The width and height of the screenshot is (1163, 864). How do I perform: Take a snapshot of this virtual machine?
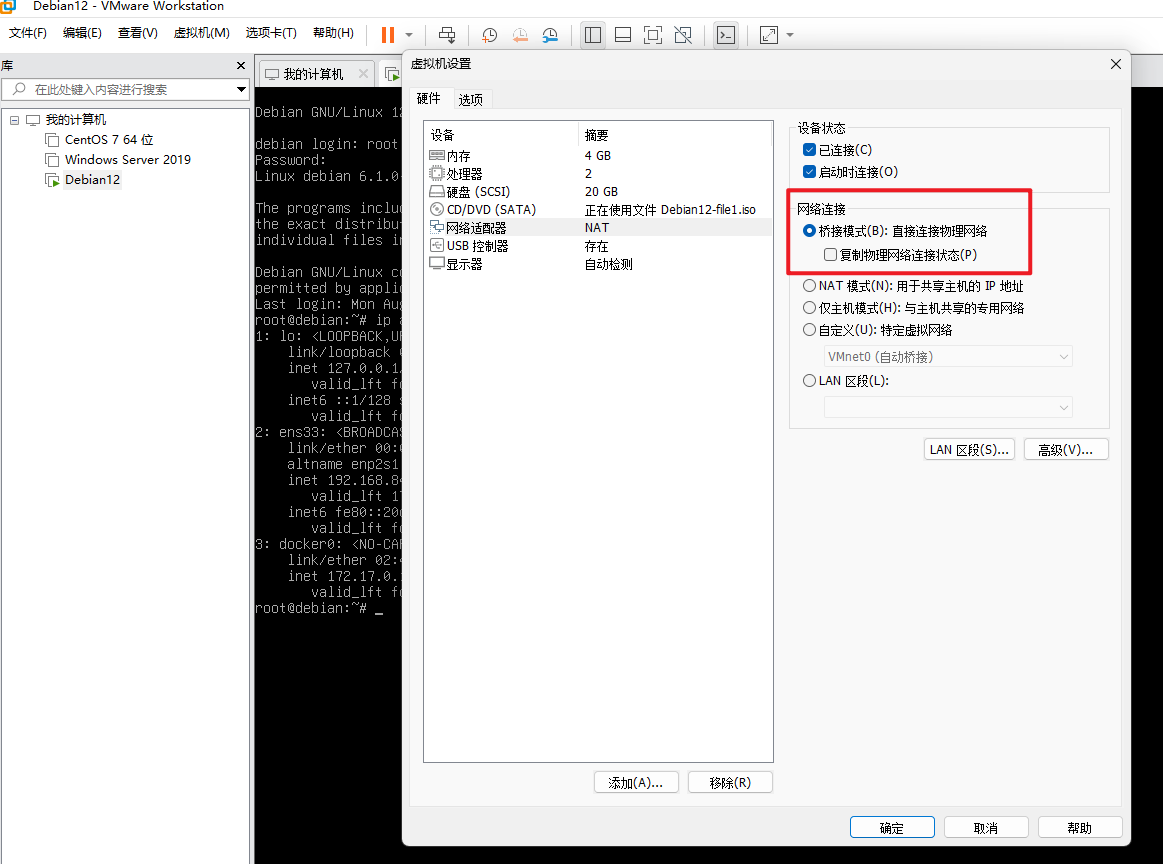click(490, 35)
